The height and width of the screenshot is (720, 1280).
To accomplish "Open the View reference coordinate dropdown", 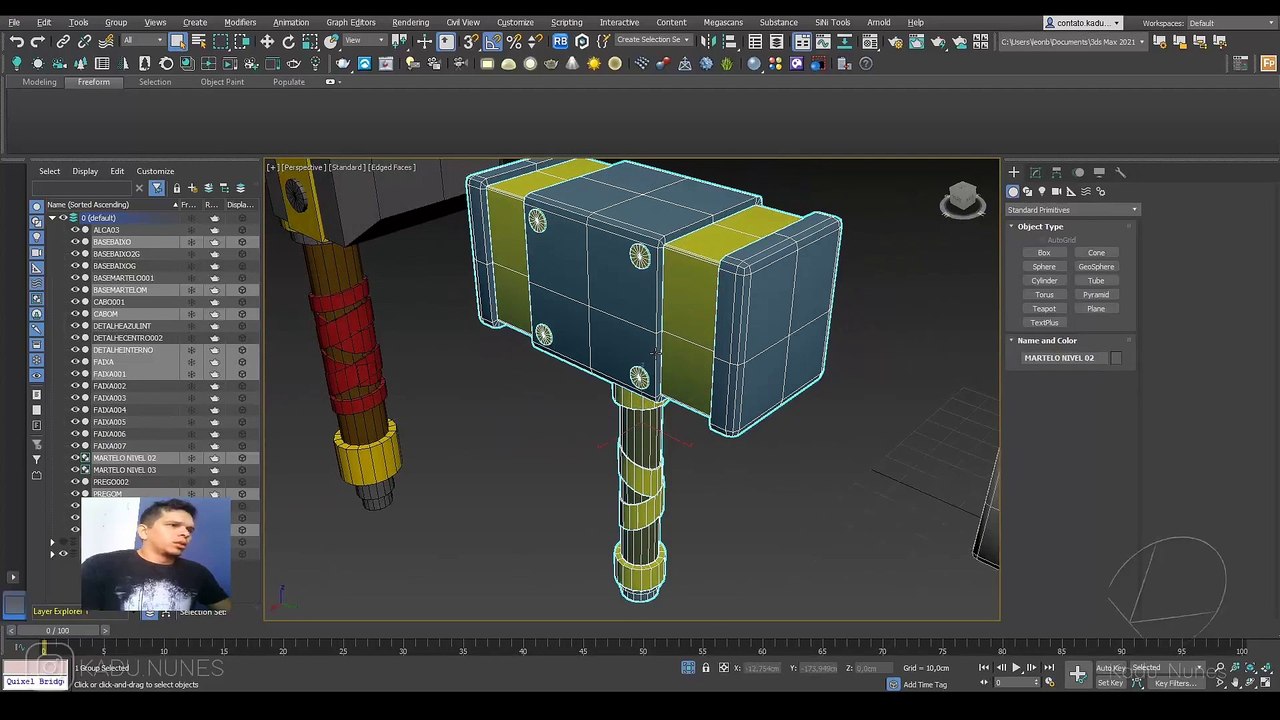I will coord(365,41).
